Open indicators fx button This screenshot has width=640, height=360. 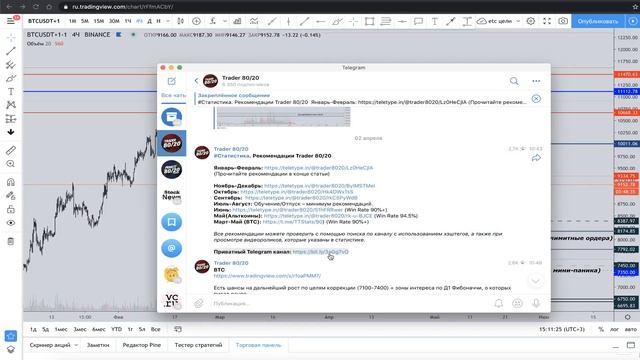[213, 21]
